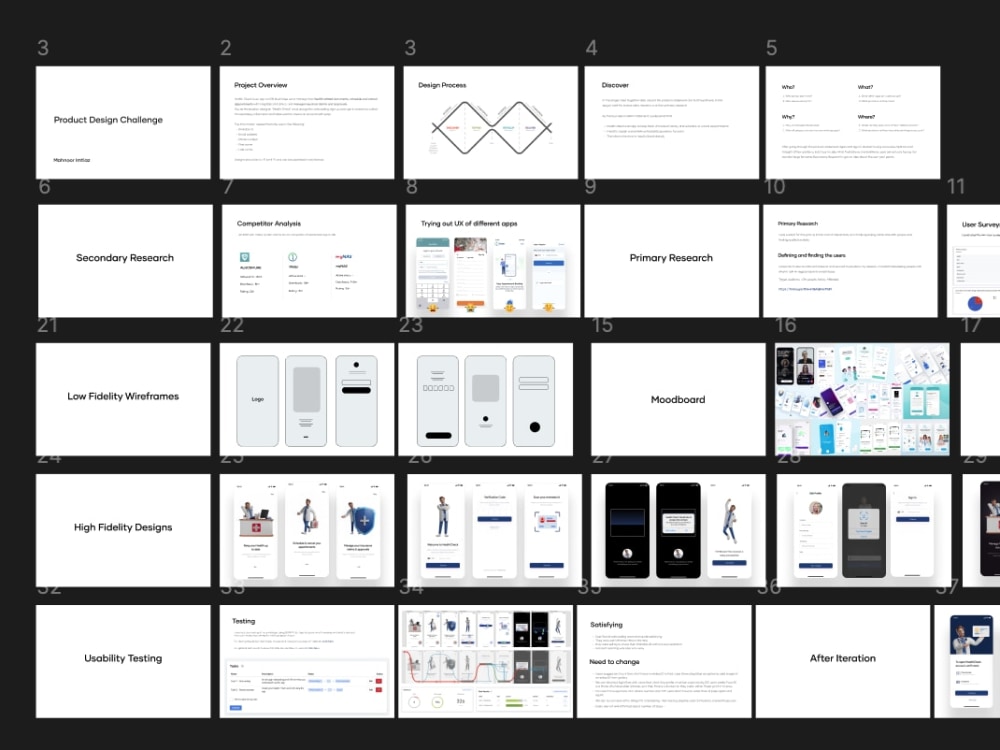Select the frame with the profile avatar screen
Screen dimensions: 1000x750
(x=864, y=530)
